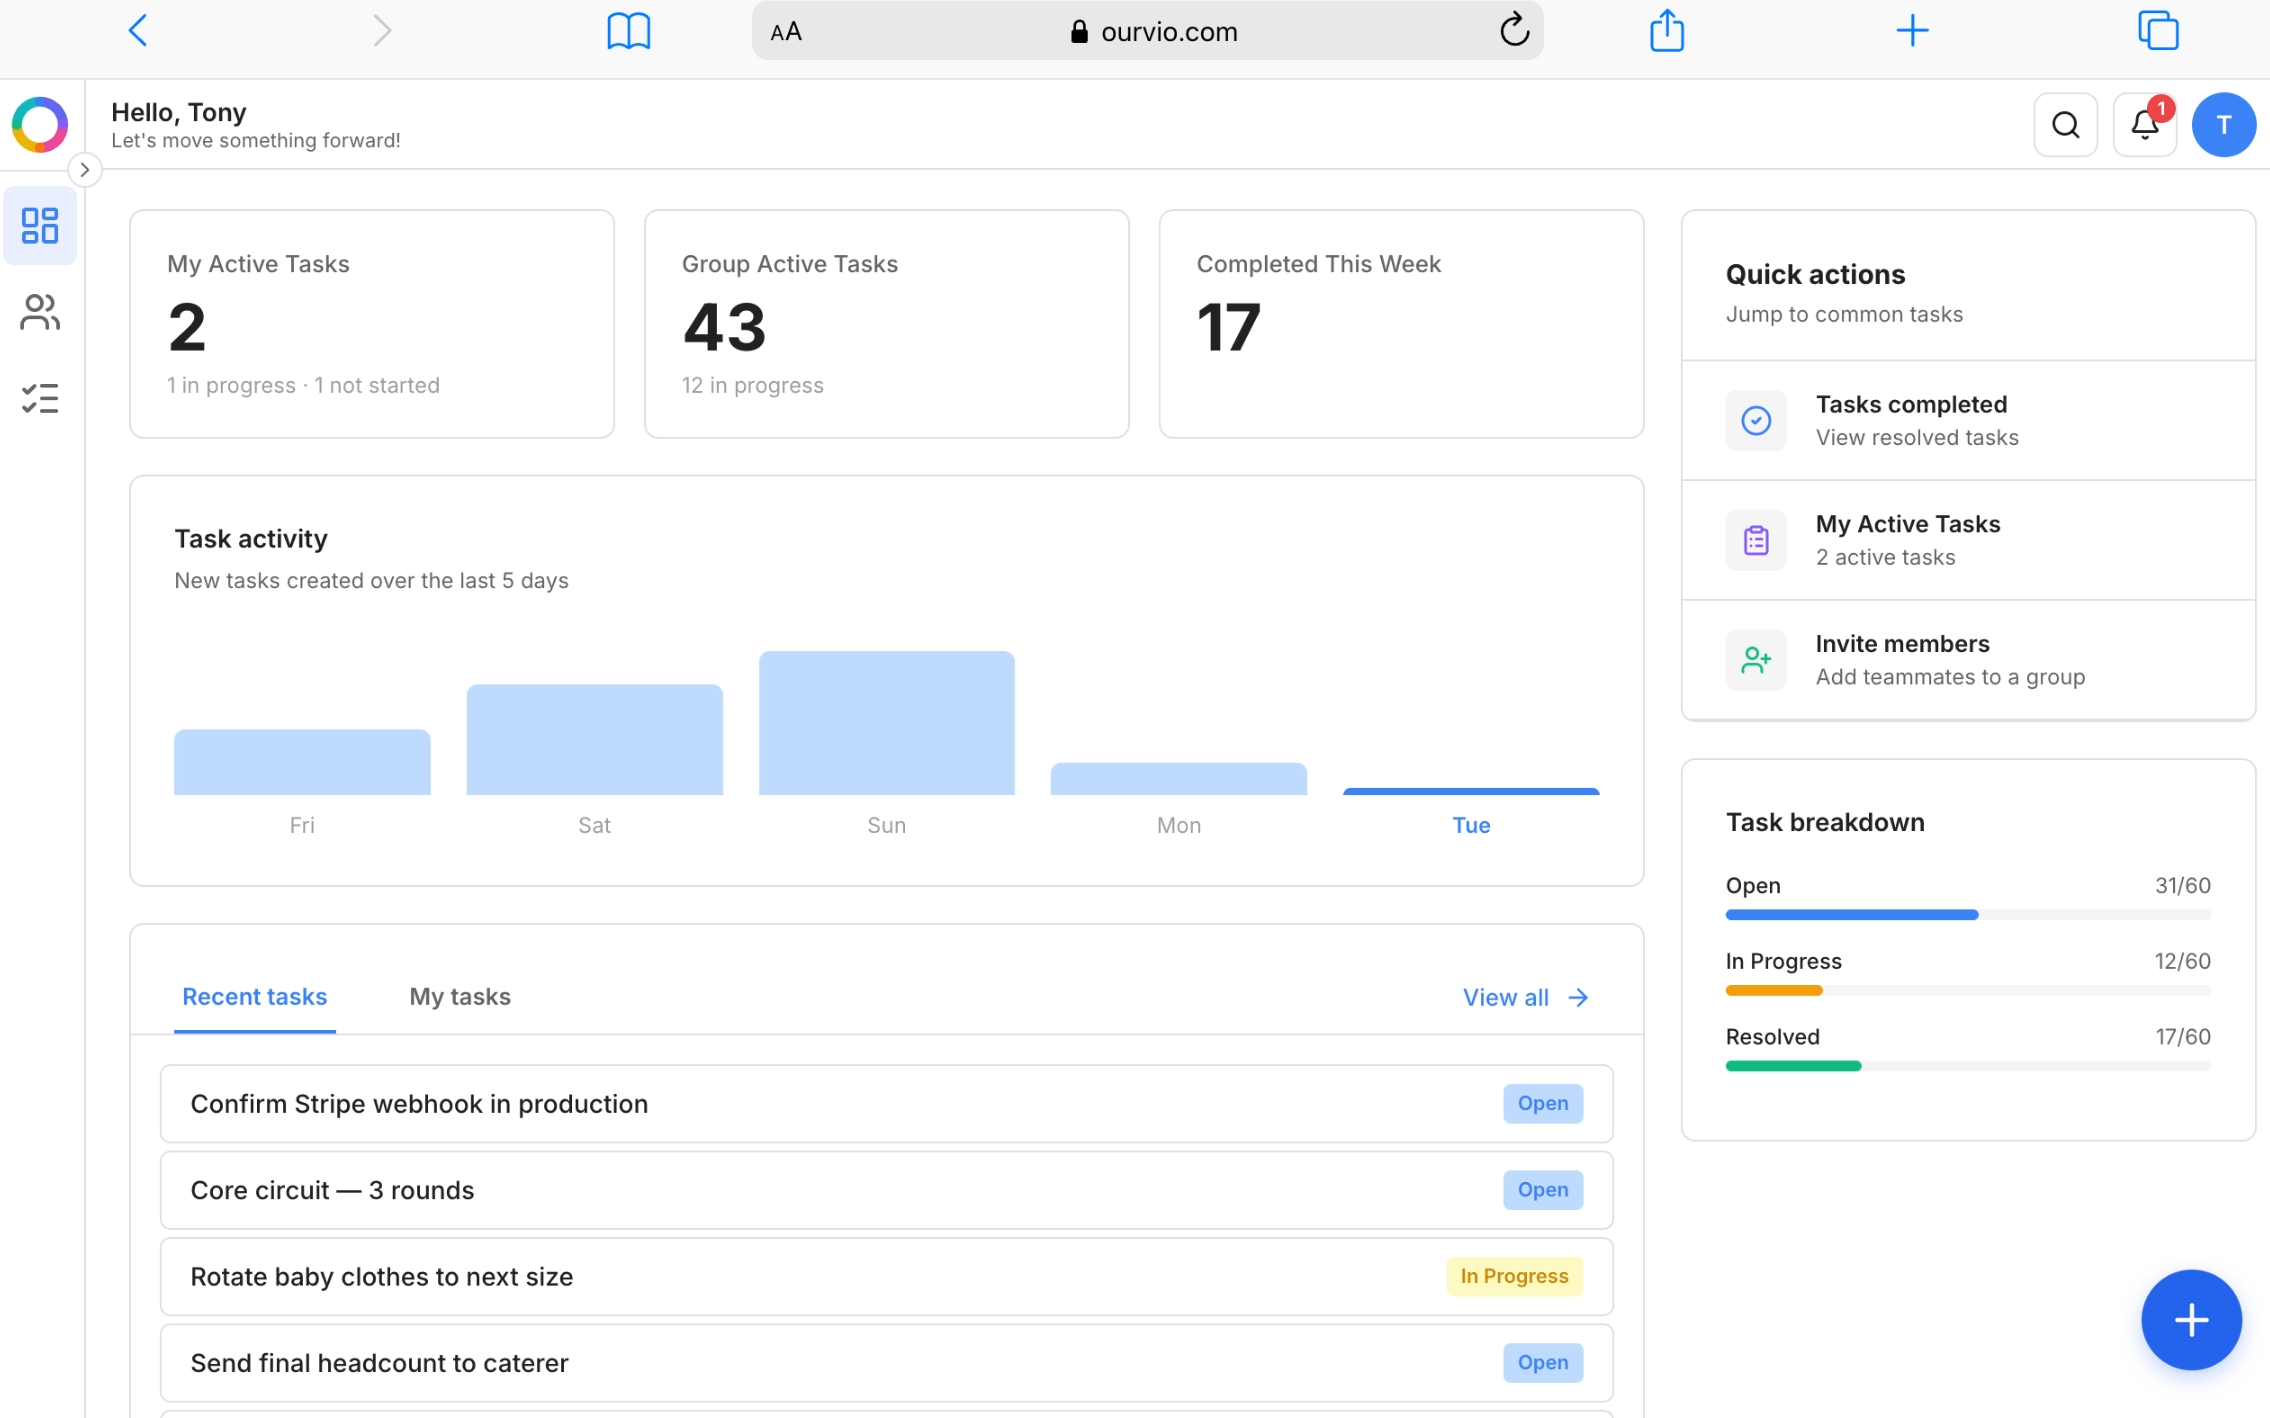Click the In Progress badge on baby clothes task

click(x=1513, y=1275)
